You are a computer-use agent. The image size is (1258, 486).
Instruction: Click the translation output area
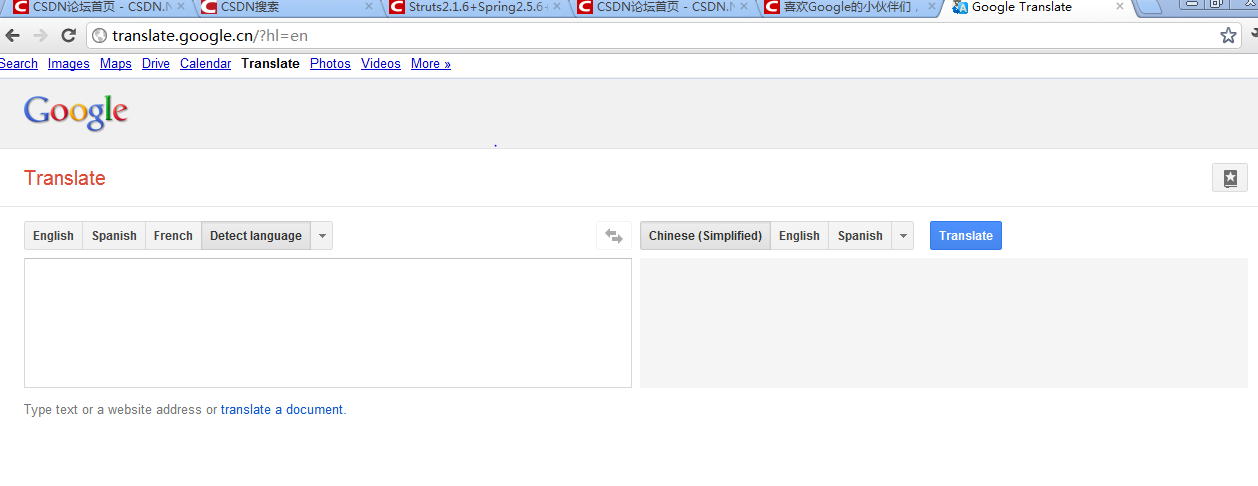[944, 323]
